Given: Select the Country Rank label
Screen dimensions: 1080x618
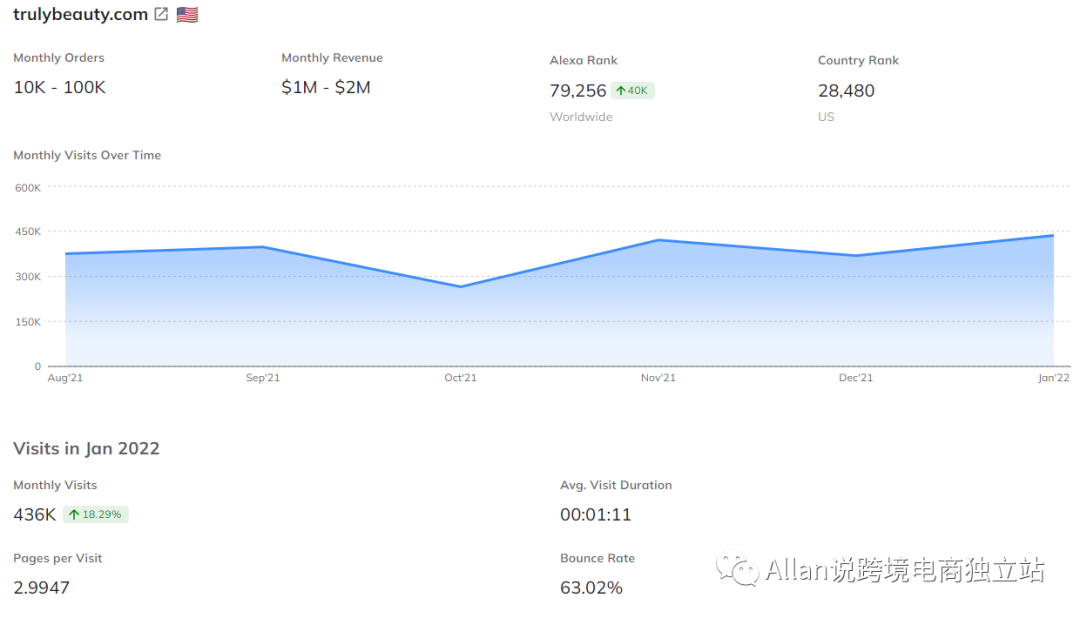Looking at the screenshot, I should (858, 61).
